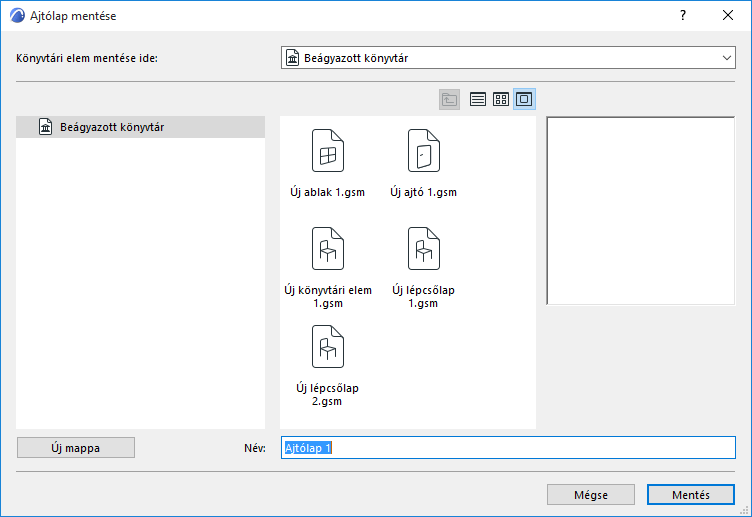
Task: Switch to list view icon
Action: point(478,99)
